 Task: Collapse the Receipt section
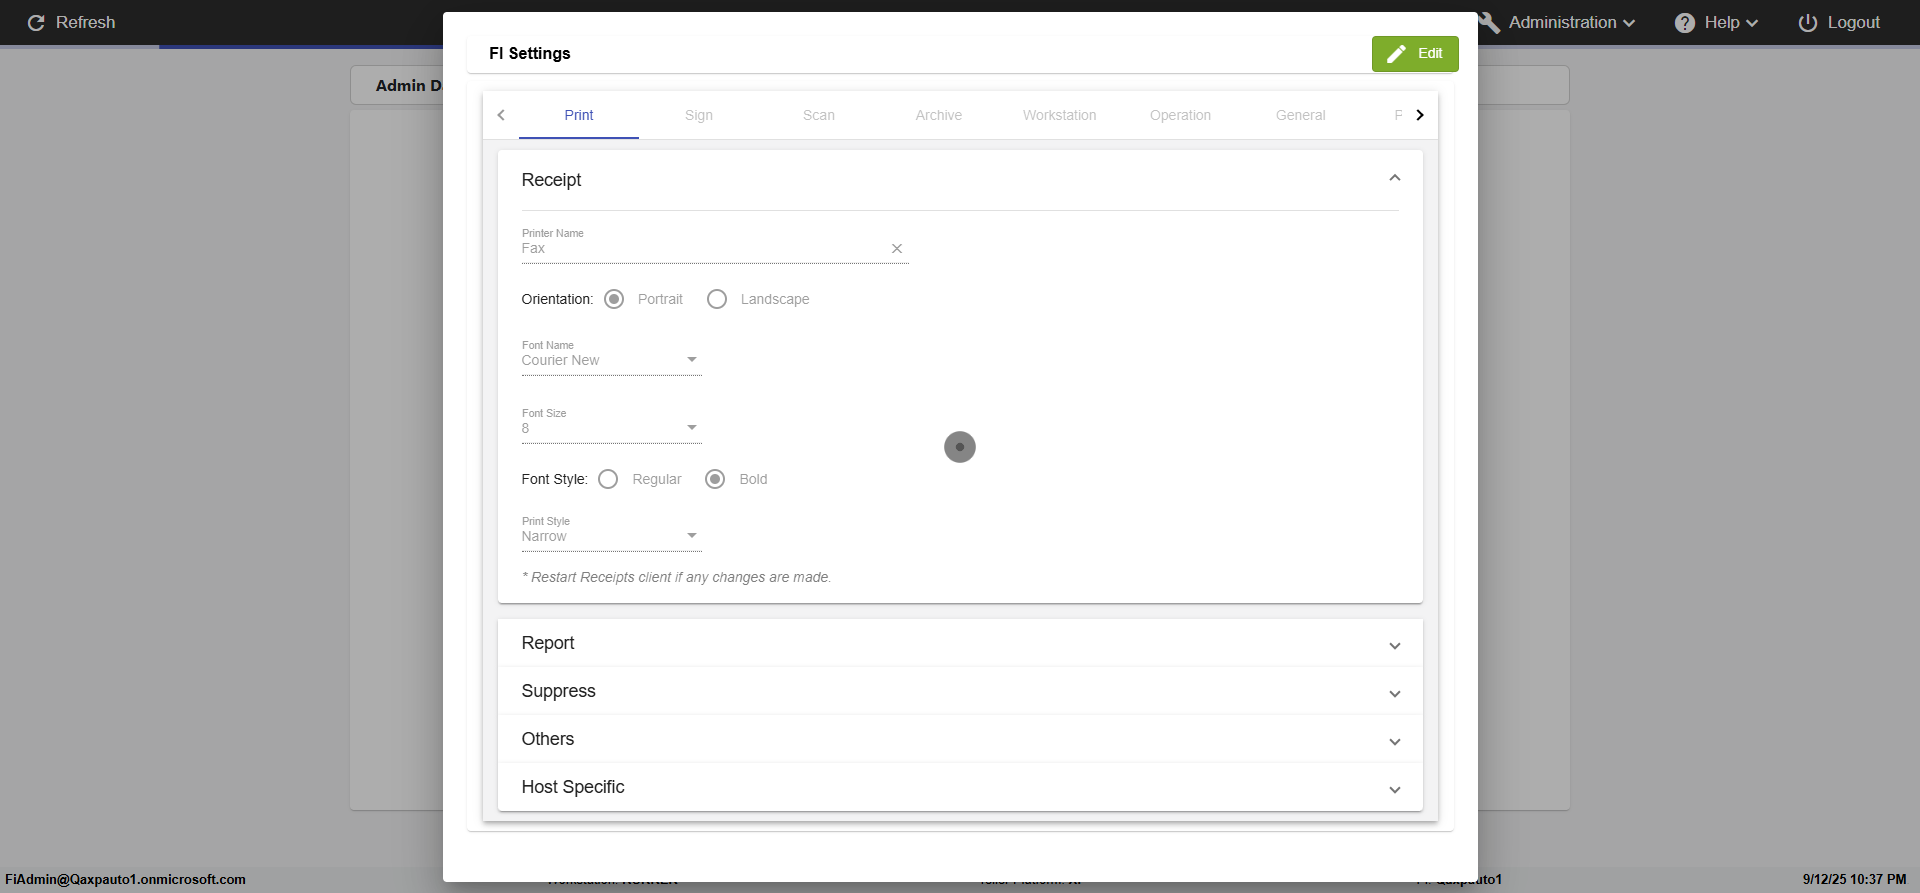[1394, 179]
